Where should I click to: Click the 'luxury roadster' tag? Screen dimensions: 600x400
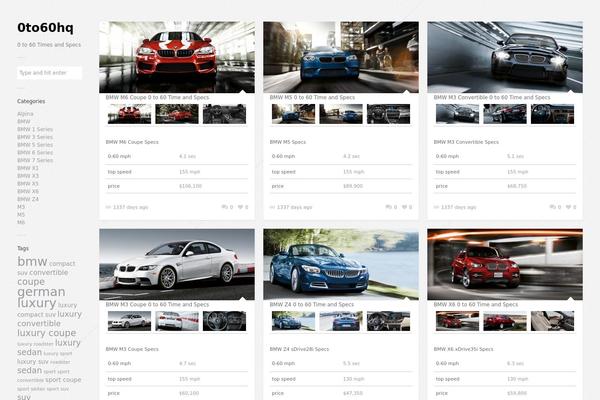[x=35, y=344]
